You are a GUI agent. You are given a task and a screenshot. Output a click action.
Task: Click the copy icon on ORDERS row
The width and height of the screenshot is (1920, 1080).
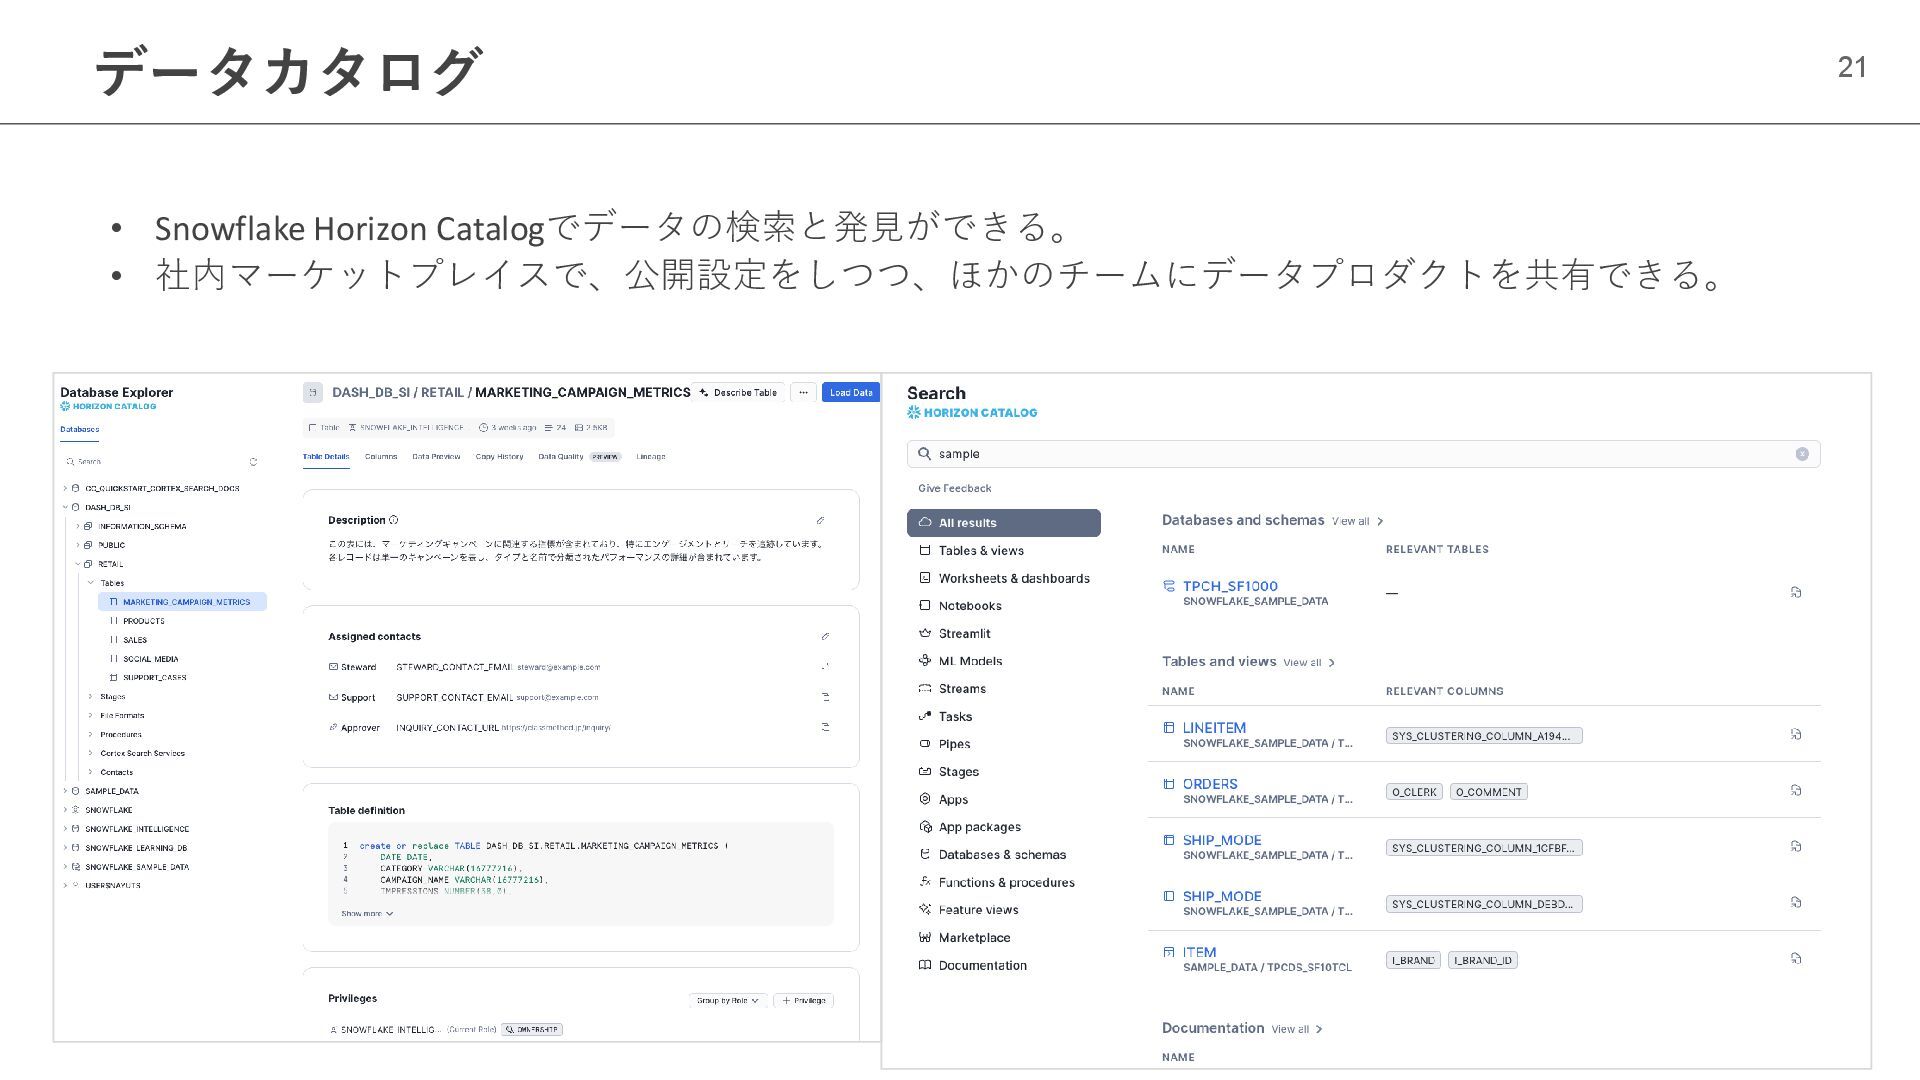[x=1796, y=791]
